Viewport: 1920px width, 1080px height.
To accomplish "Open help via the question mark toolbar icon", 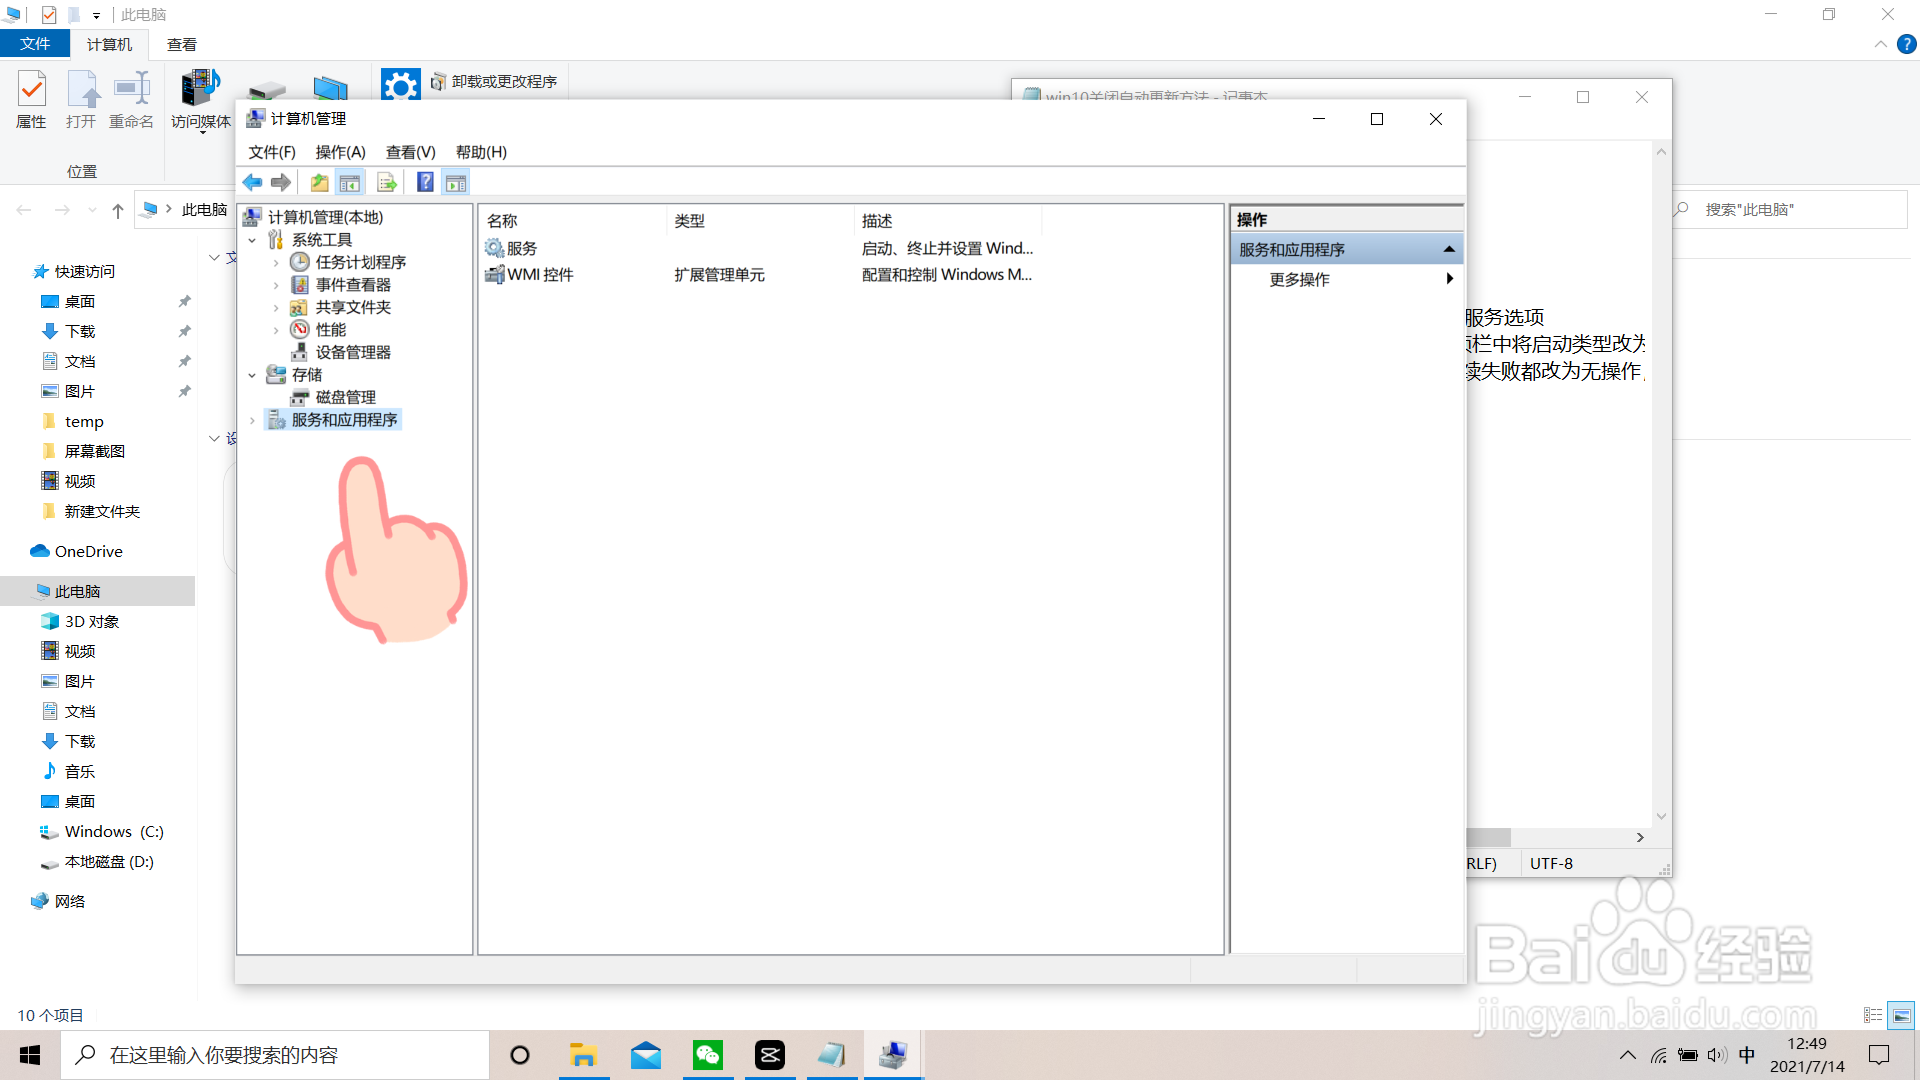I will coord(426,182).
